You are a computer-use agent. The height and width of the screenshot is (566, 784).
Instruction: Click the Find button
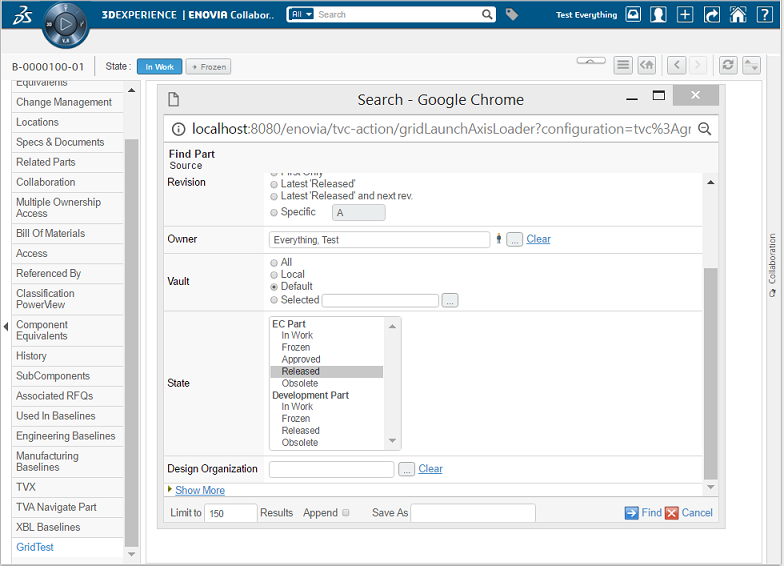pos(643,513)
